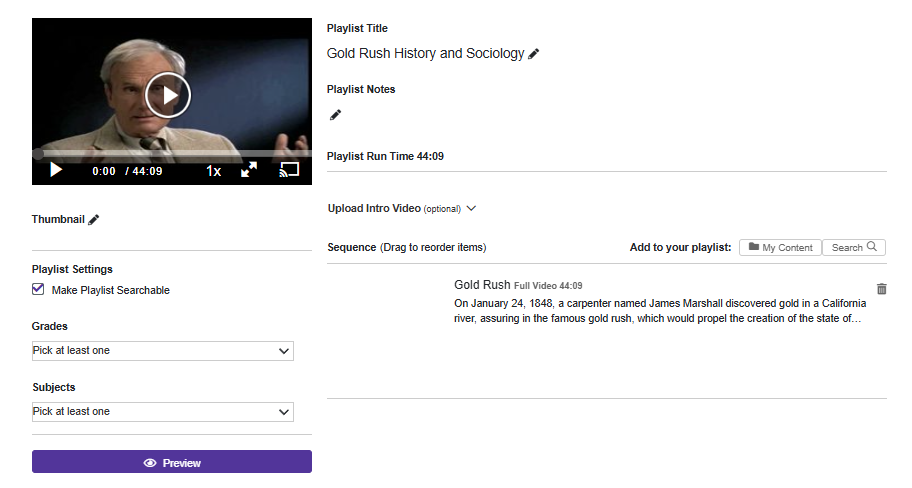Click the small play icon in the video controls
The height and width of the screenshot is (488, 912).
(56, 170)
